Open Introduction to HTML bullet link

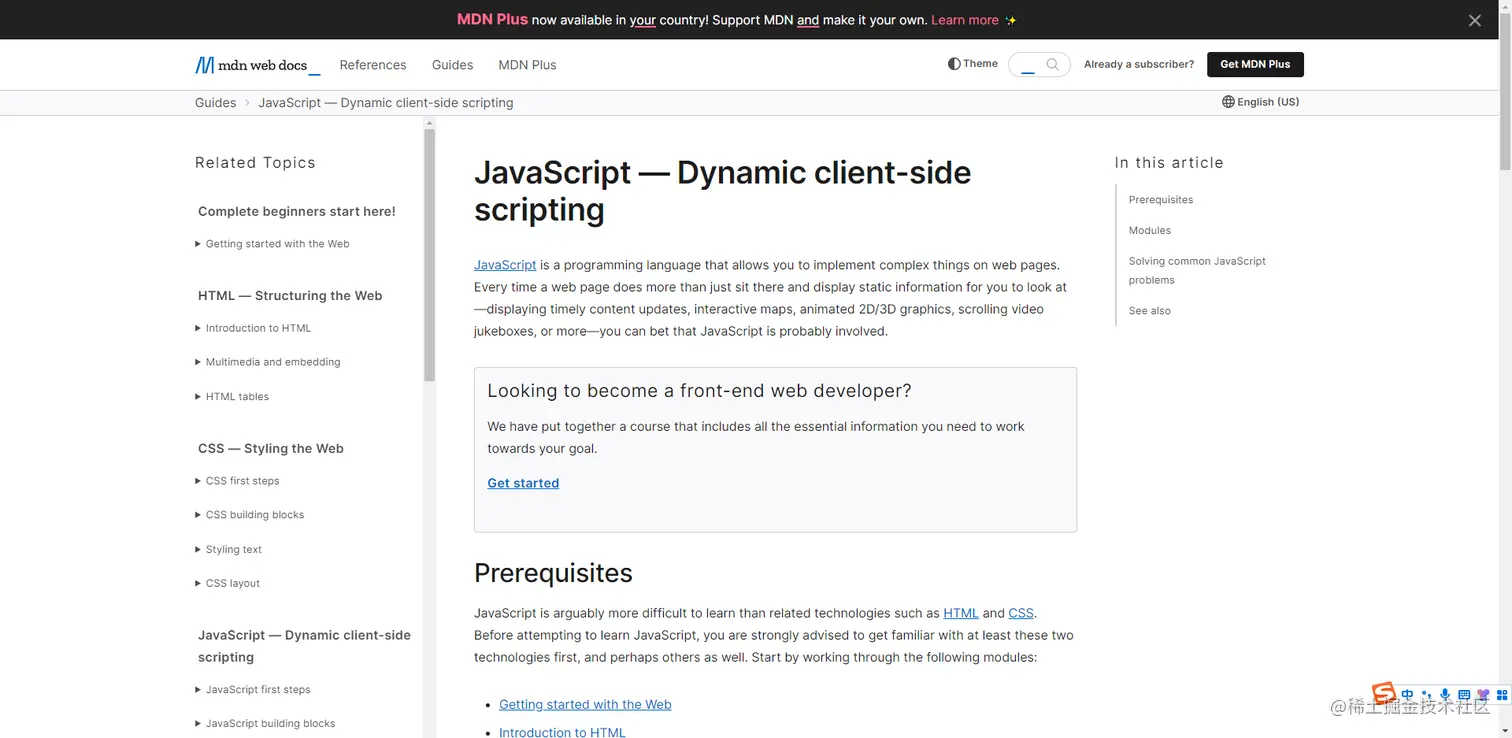(562, 732)
